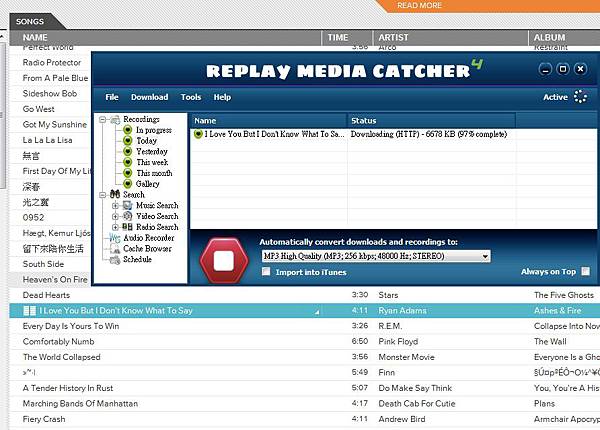Click the Yesterday green icon in tree
Screen dimensions: 600x430
[x=128, y=151]
